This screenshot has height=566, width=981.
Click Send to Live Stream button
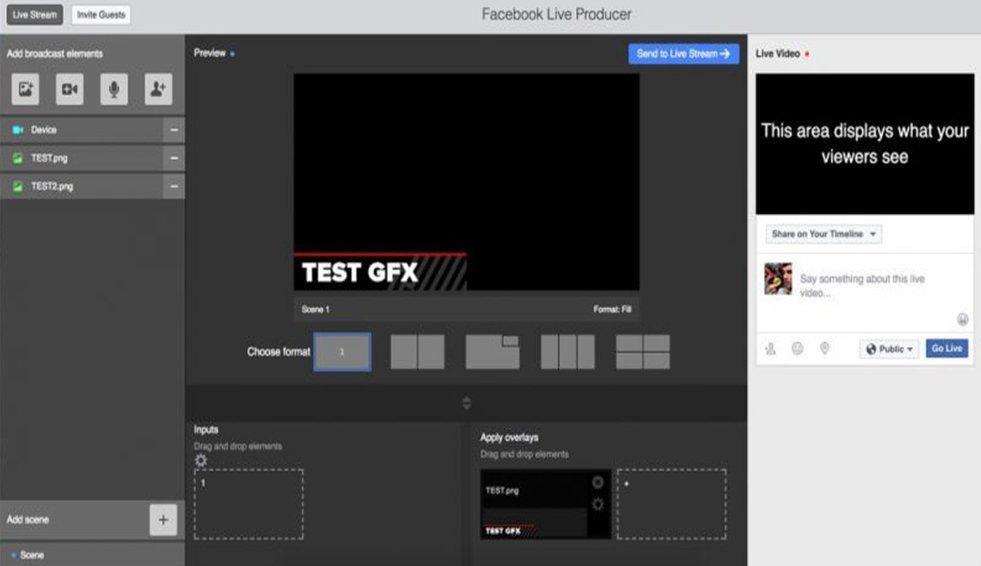tap(683, 54)
